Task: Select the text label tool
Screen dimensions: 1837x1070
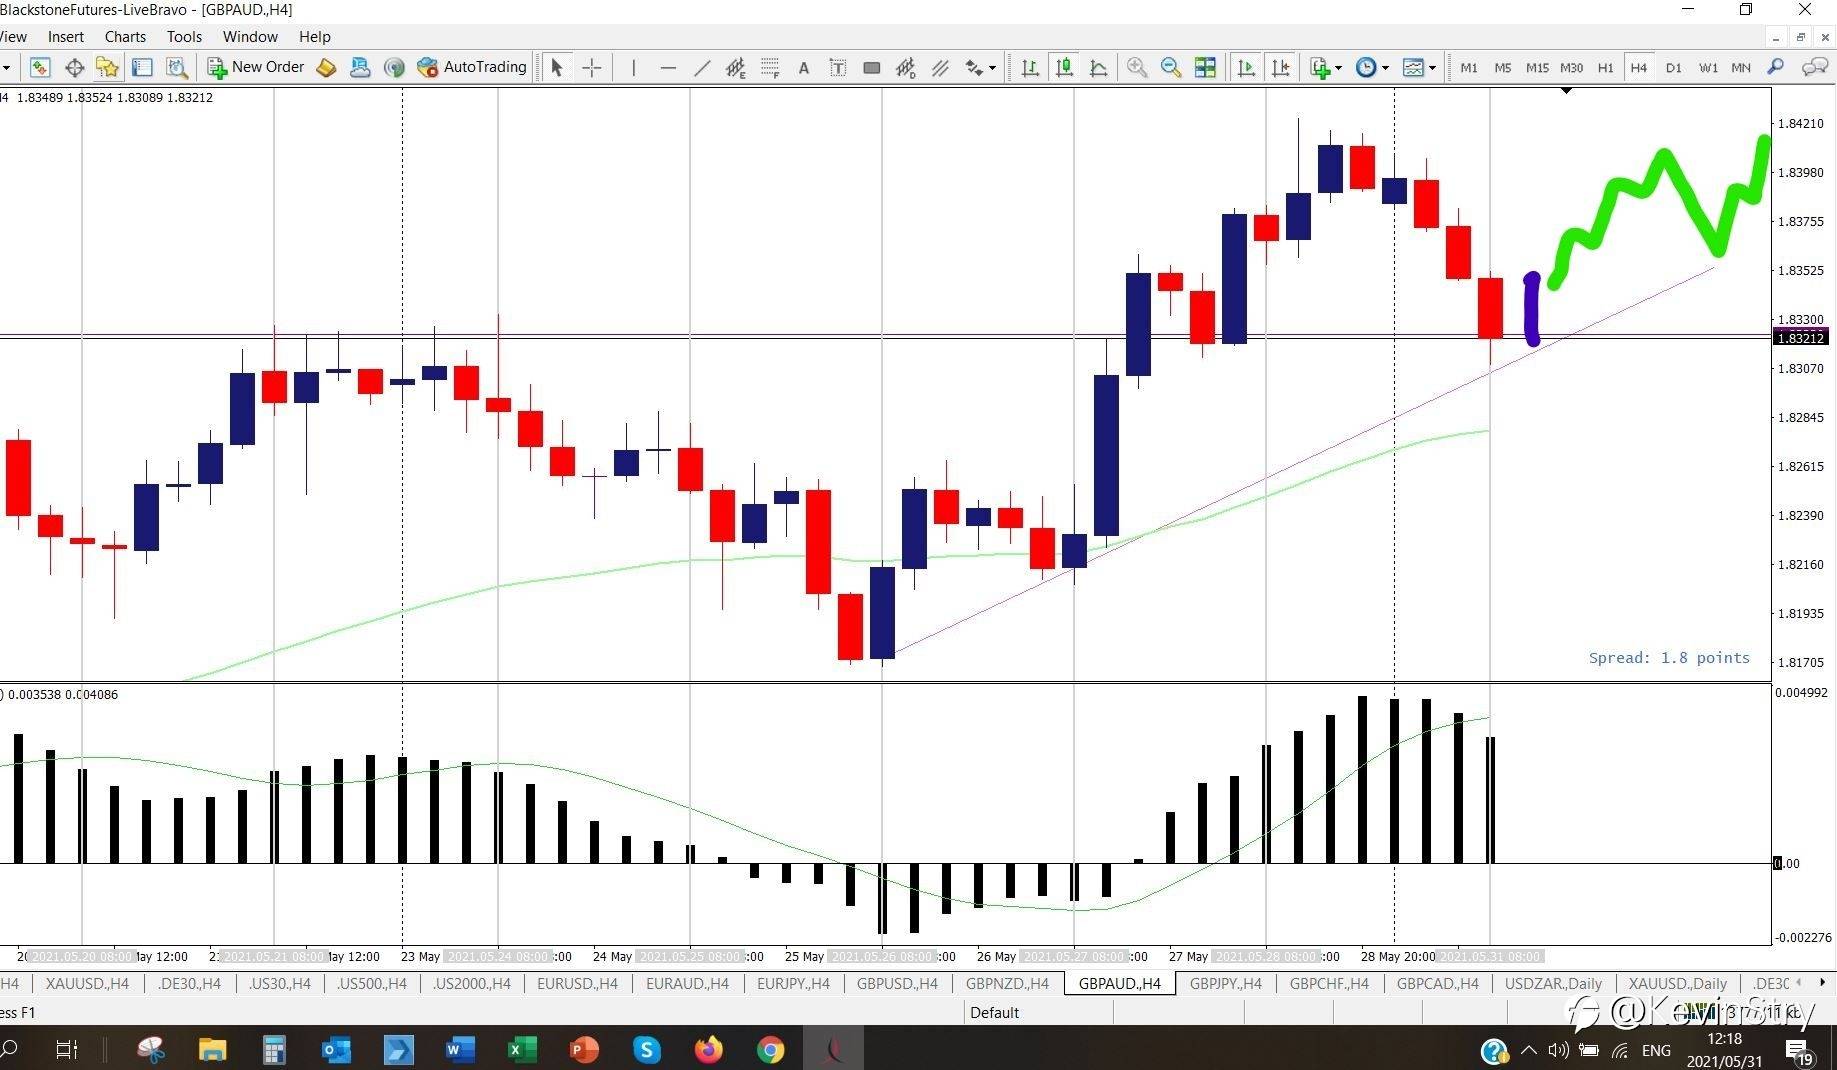Action: pos(838,67)
